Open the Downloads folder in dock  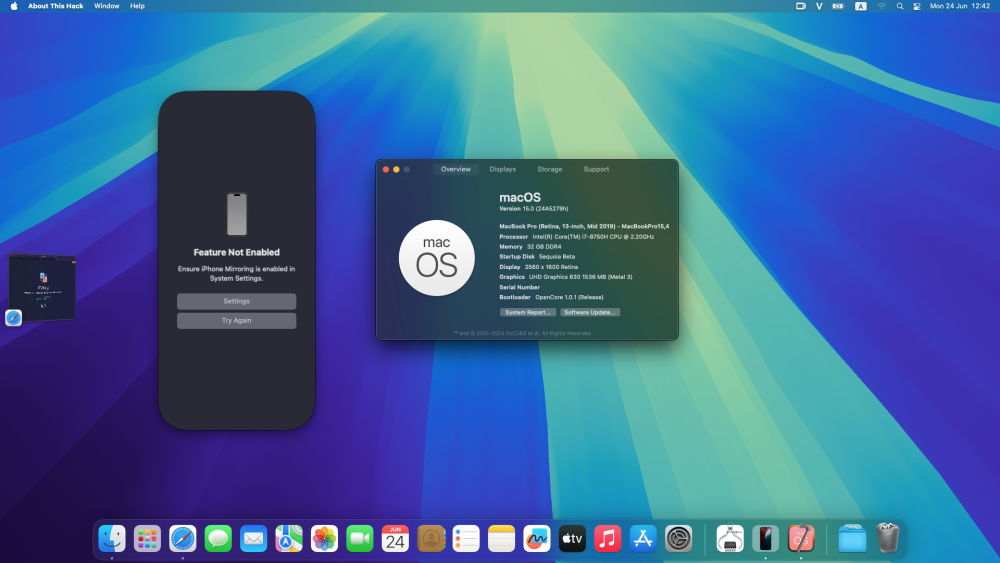[853, 539]
